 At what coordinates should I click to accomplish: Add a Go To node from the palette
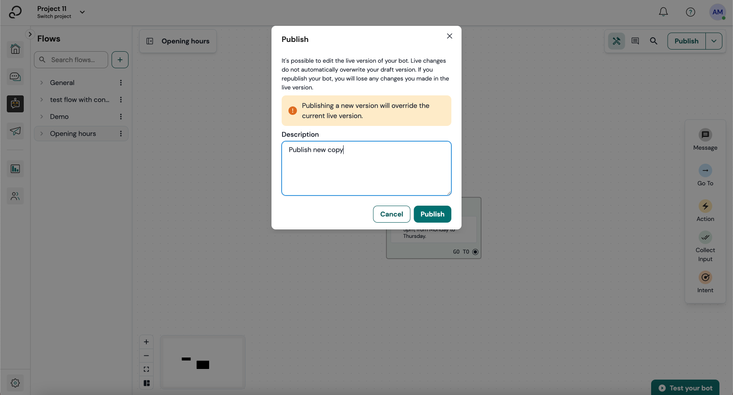(705, 175)
